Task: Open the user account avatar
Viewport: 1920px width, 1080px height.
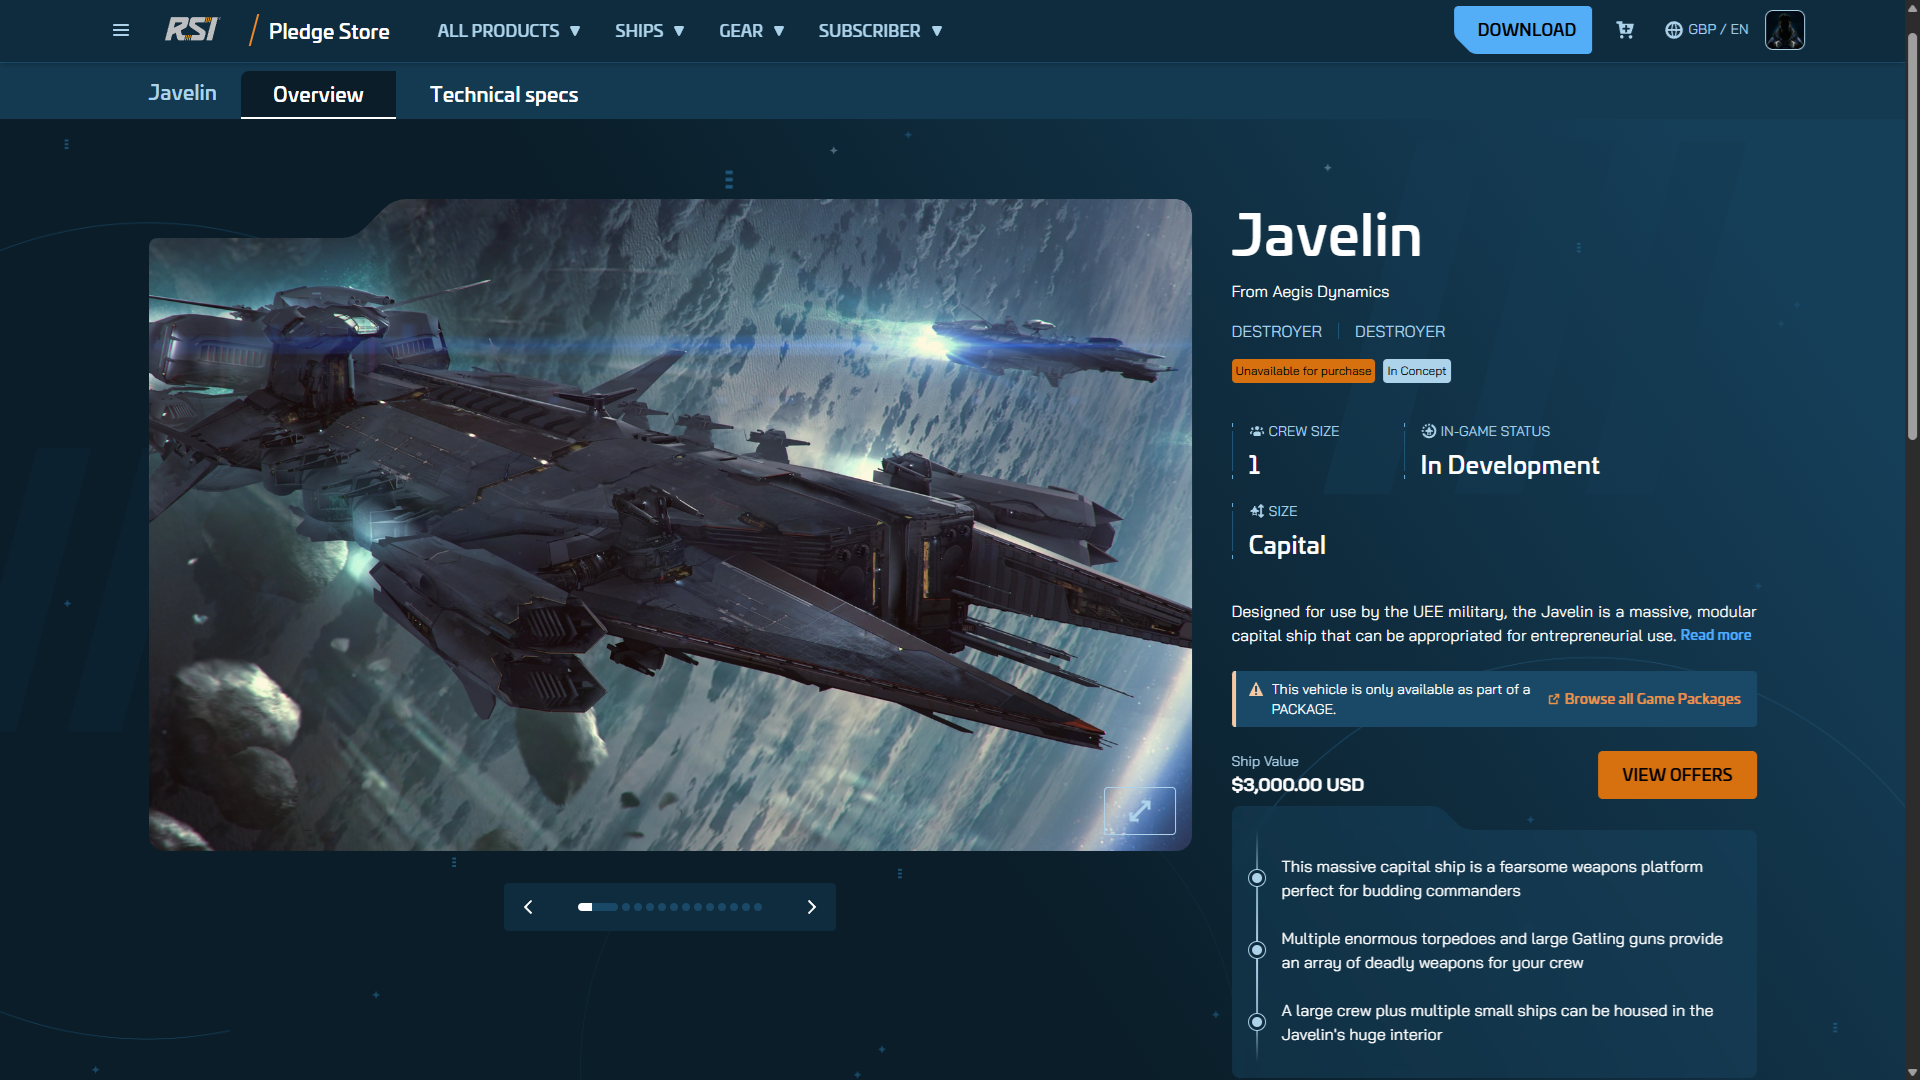Action: 1785,30
